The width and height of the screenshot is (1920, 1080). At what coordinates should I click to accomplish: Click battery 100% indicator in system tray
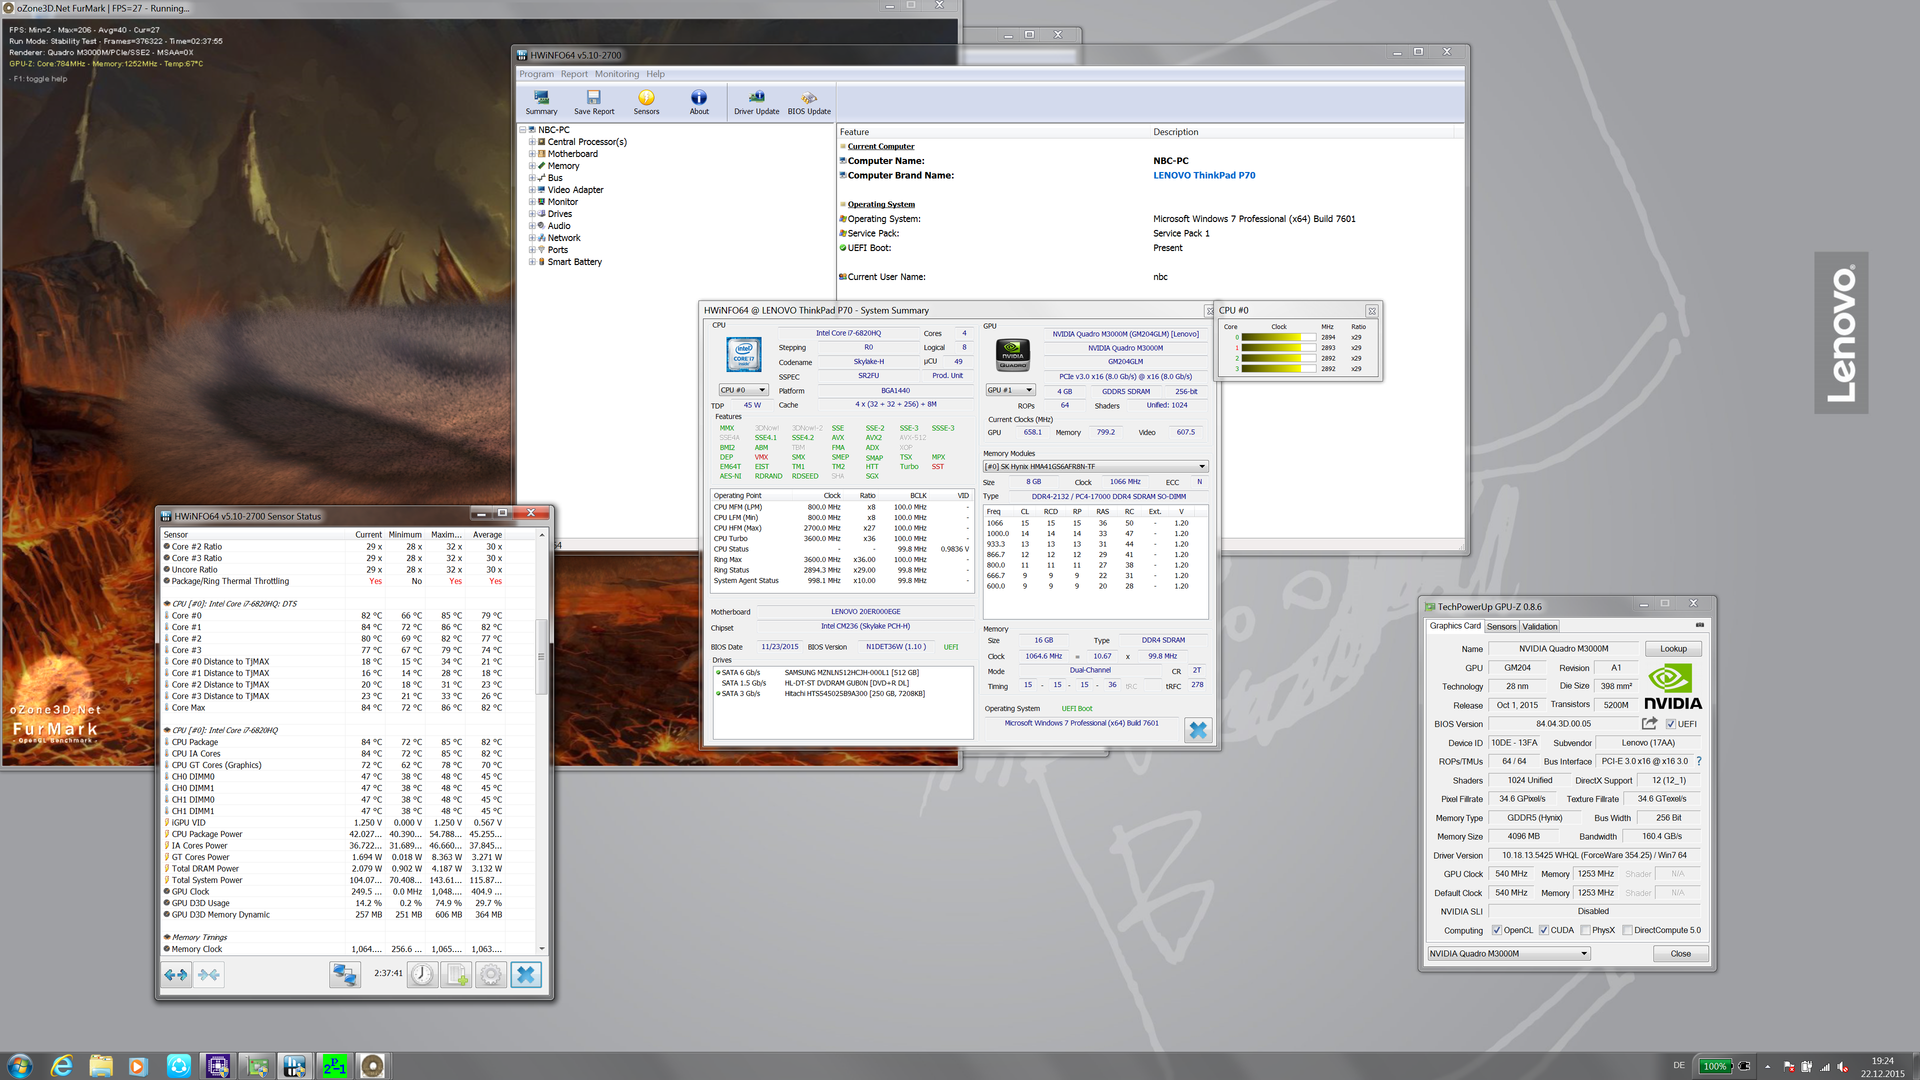[x=1715, y=1066]
